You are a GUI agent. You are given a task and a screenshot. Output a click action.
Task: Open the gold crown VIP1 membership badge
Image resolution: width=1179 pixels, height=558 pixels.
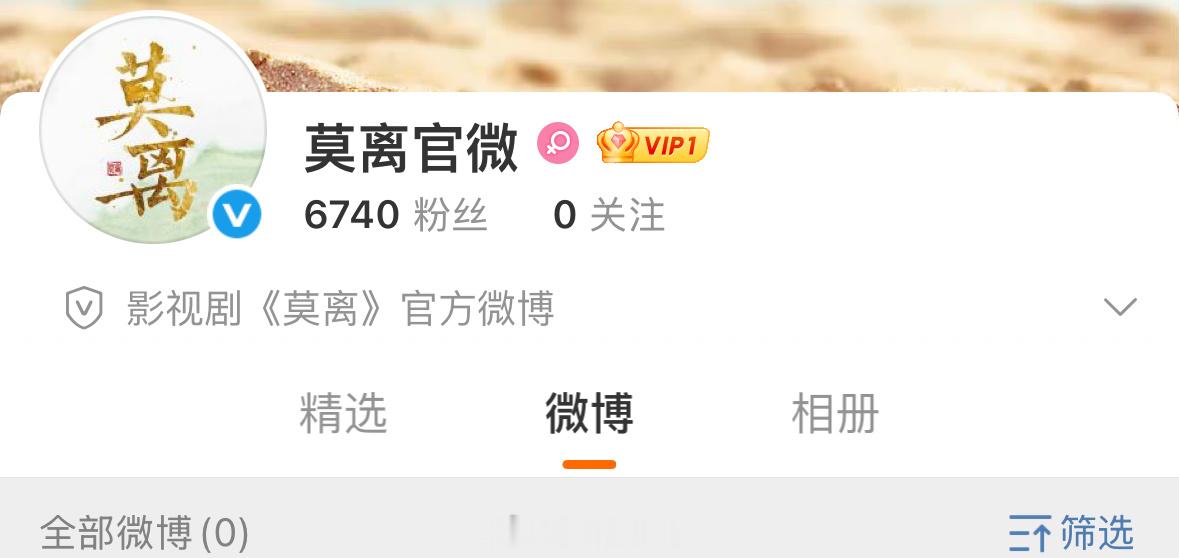[653, 143]
